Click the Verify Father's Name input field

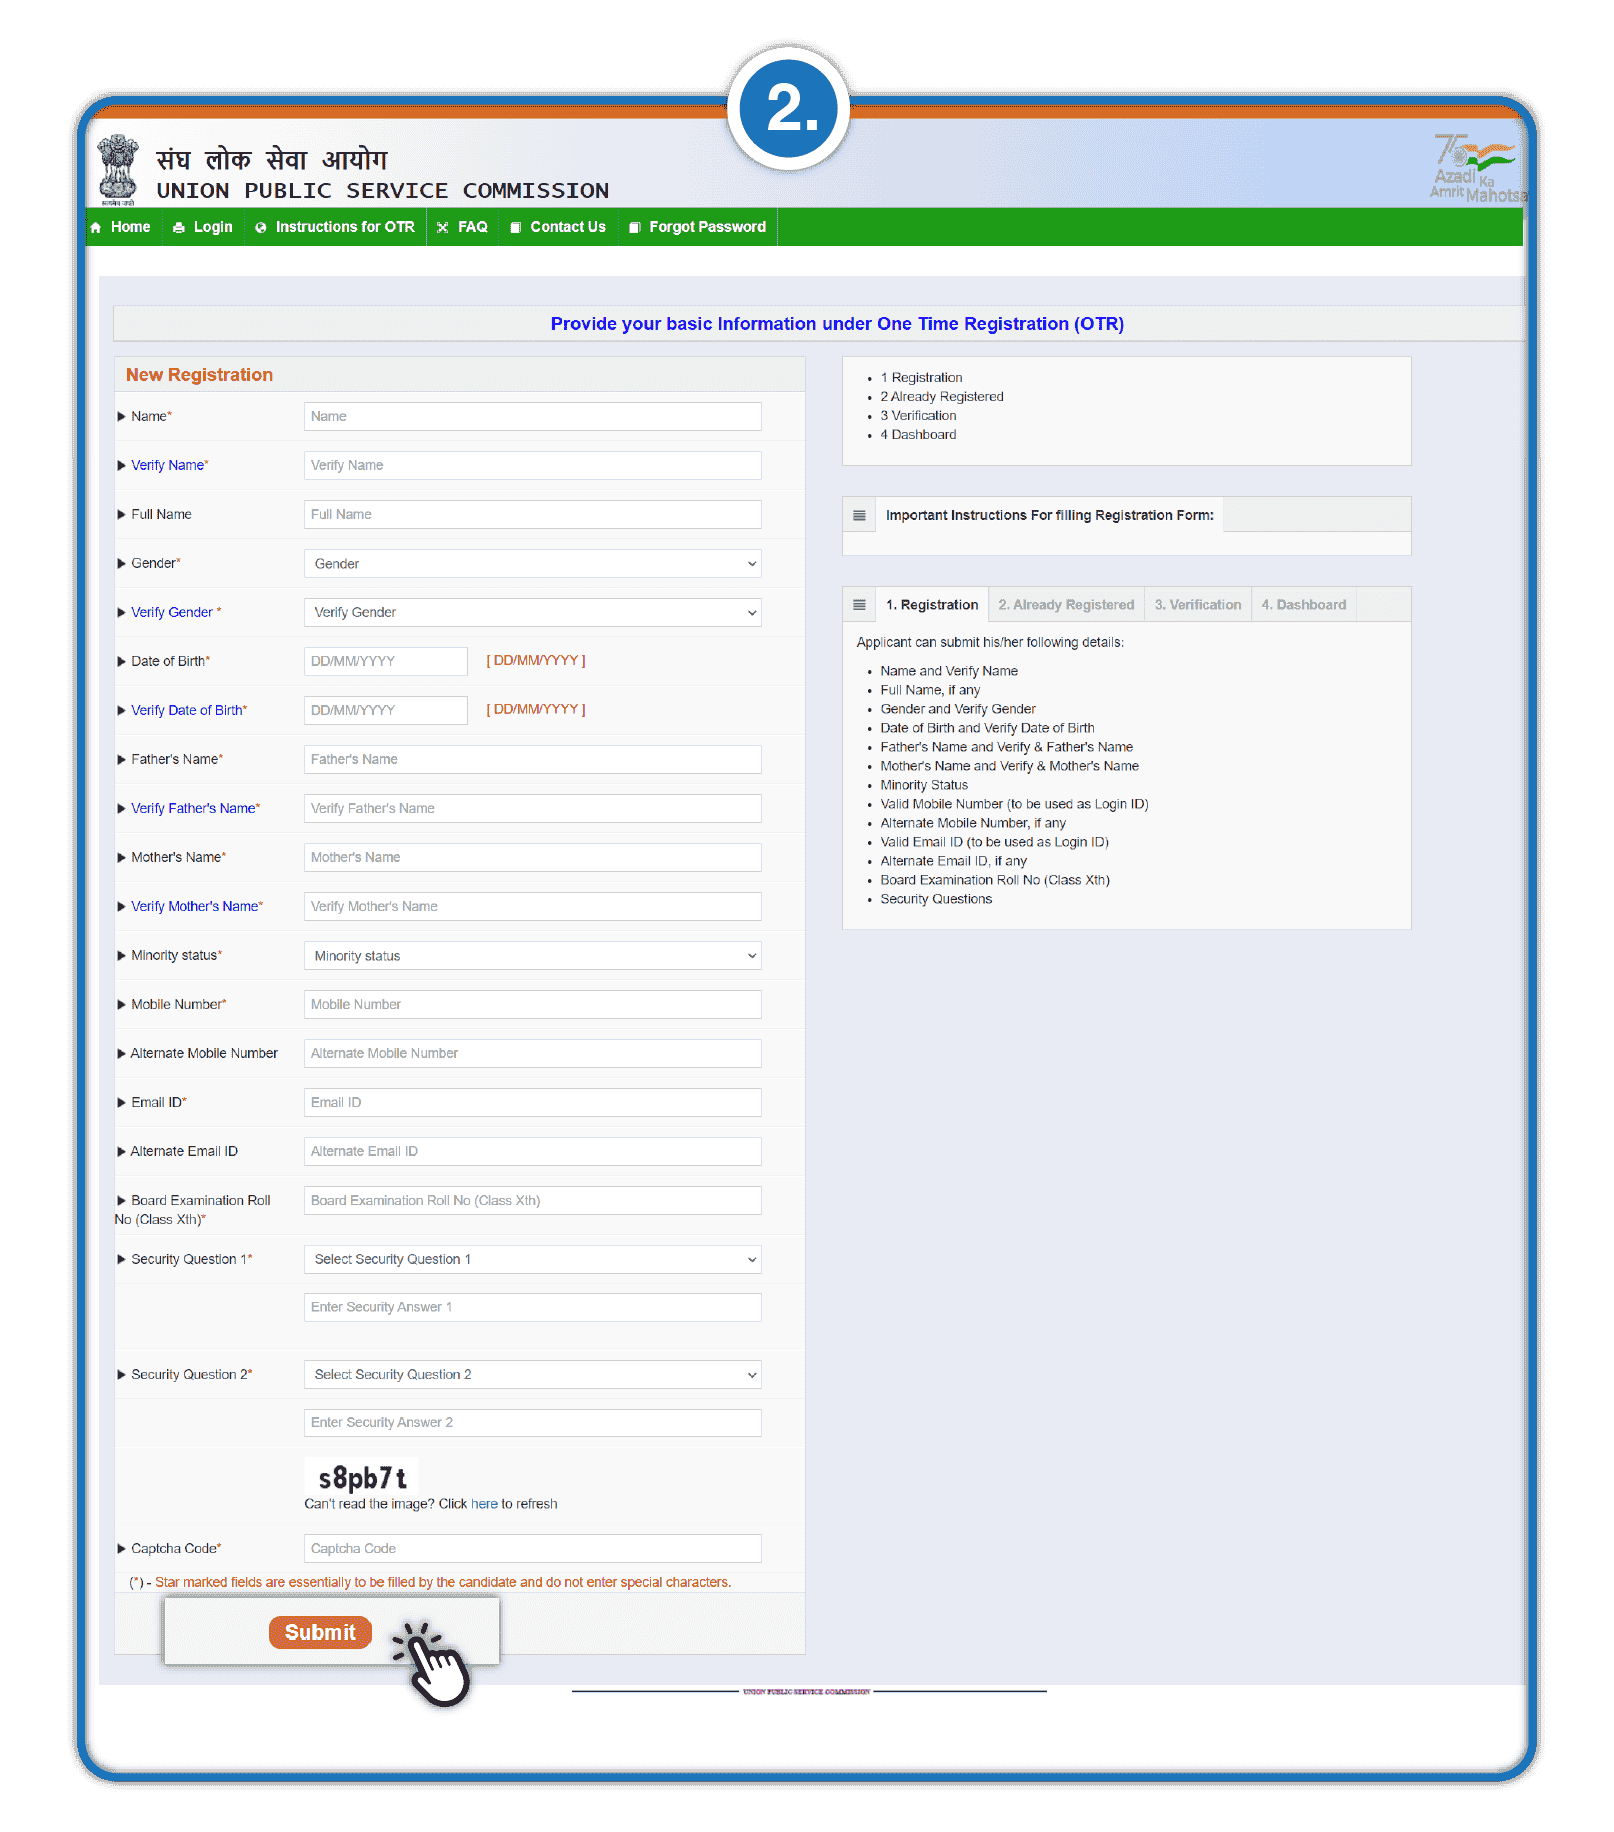(533, 809)
